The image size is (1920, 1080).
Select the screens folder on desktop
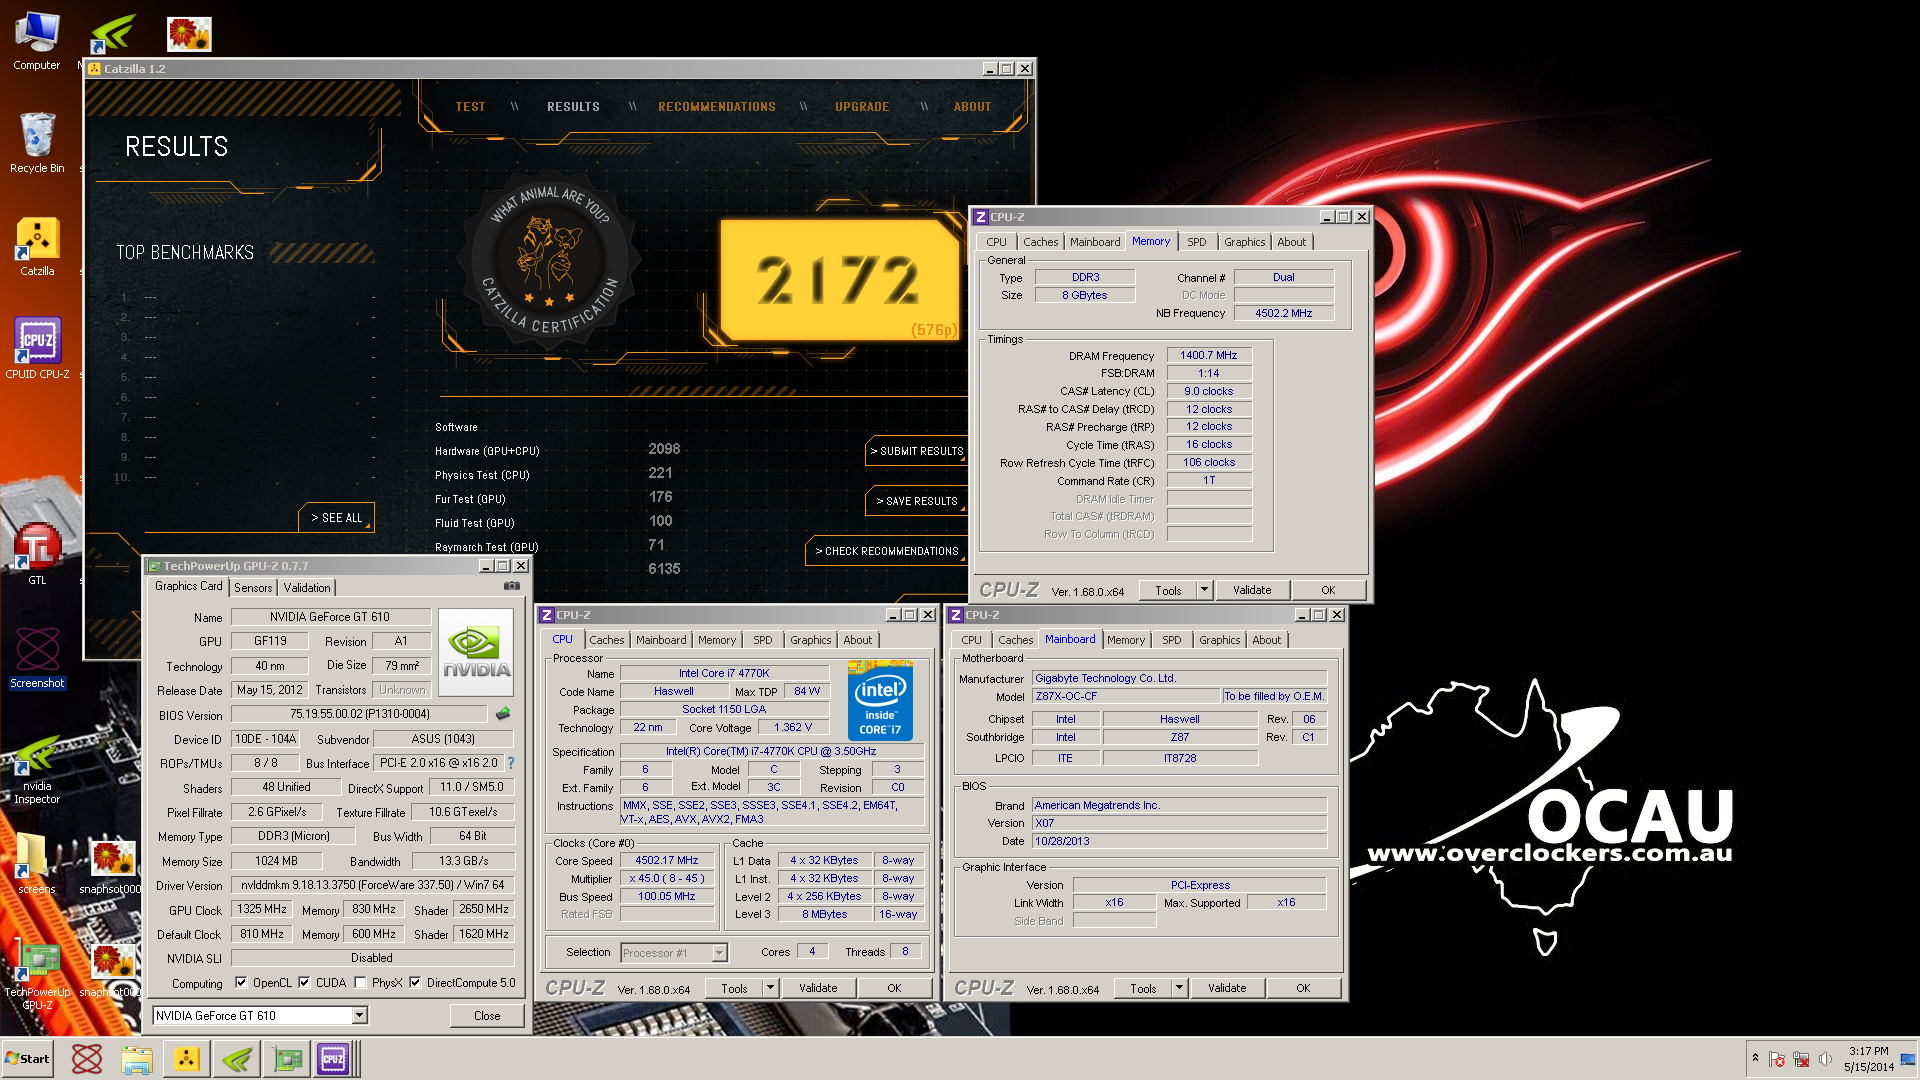click(x=36, y=864)
